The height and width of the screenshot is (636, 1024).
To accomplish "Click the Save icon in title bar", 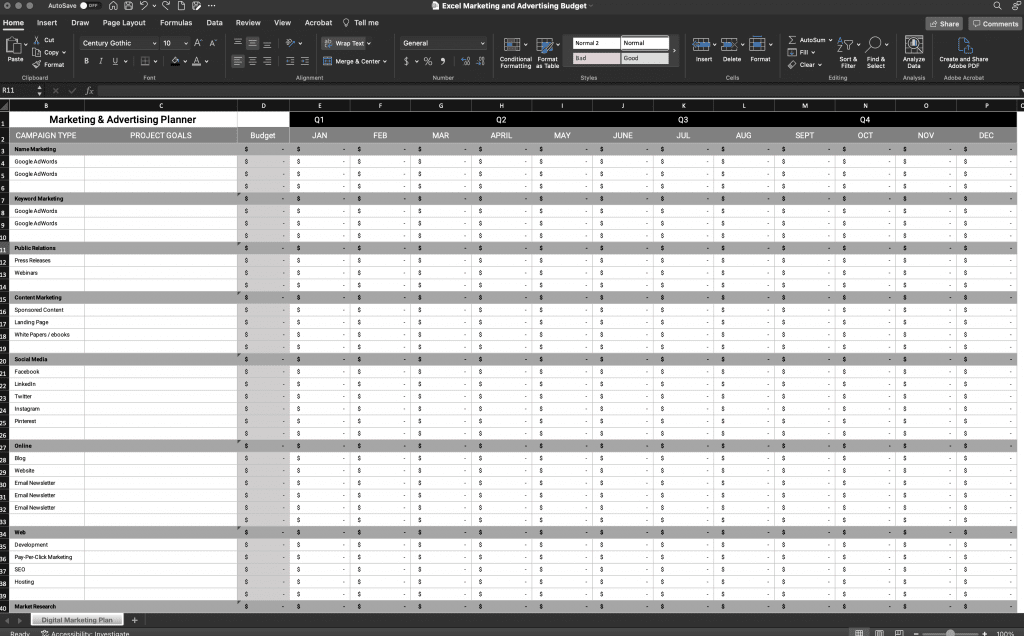I will click(129, 5).
